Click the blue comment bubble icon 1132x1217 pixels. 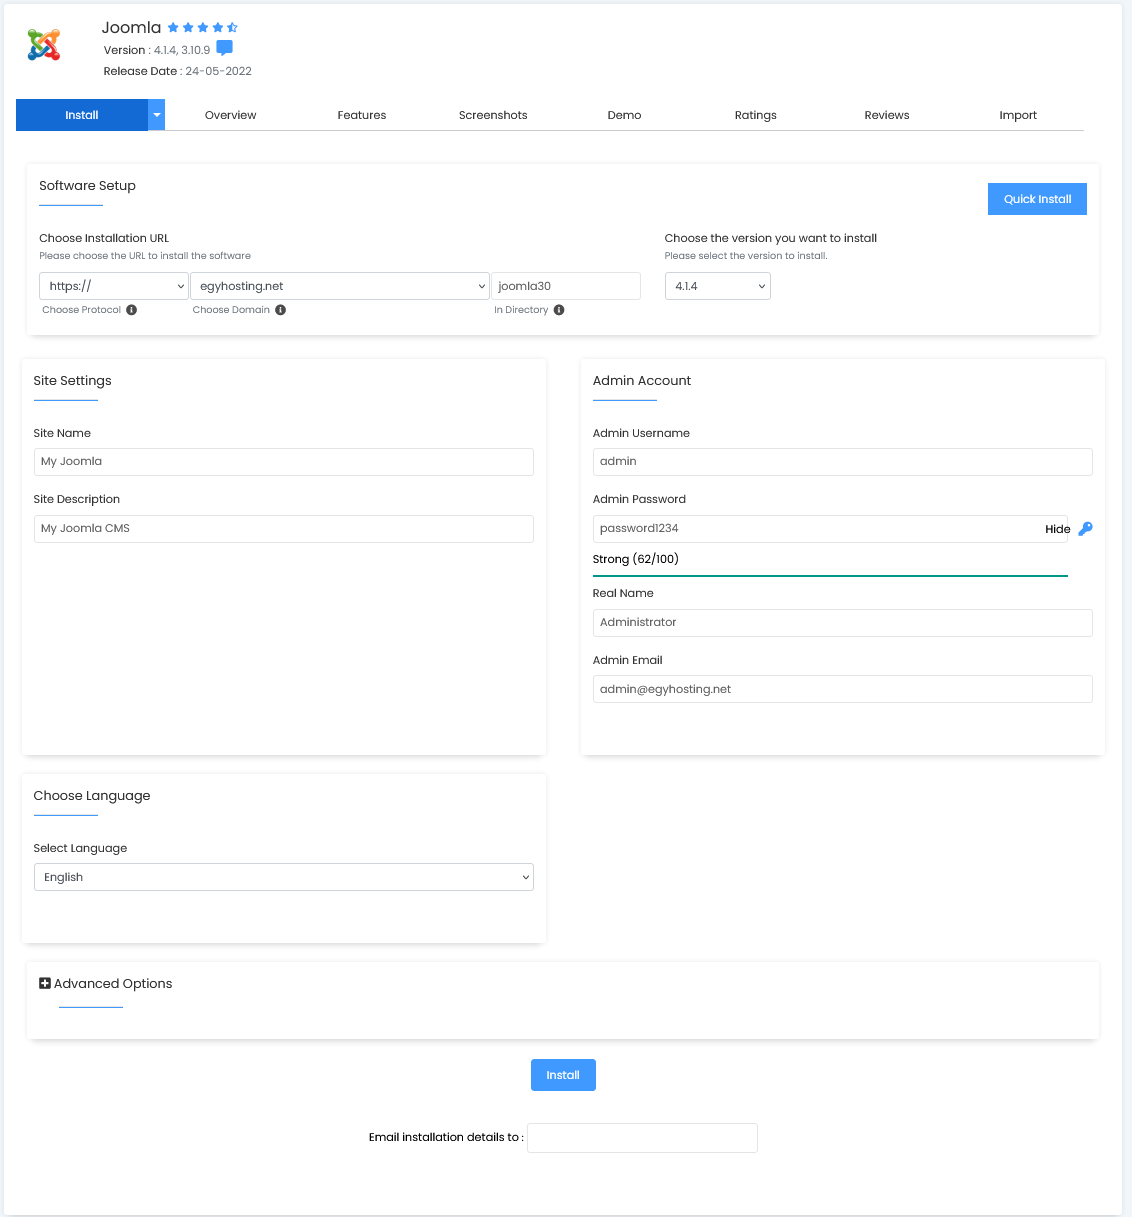225,48
